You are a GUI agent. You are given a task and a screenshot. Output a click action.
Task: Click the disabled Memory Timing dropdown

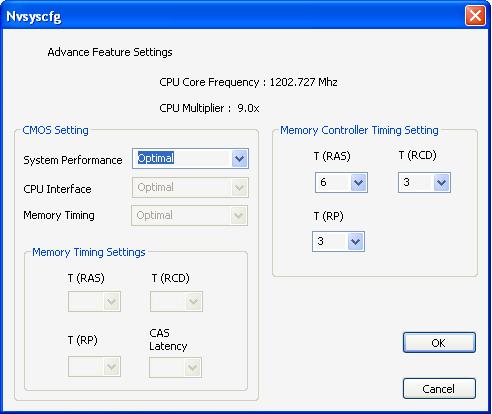[x=190, y=216]
